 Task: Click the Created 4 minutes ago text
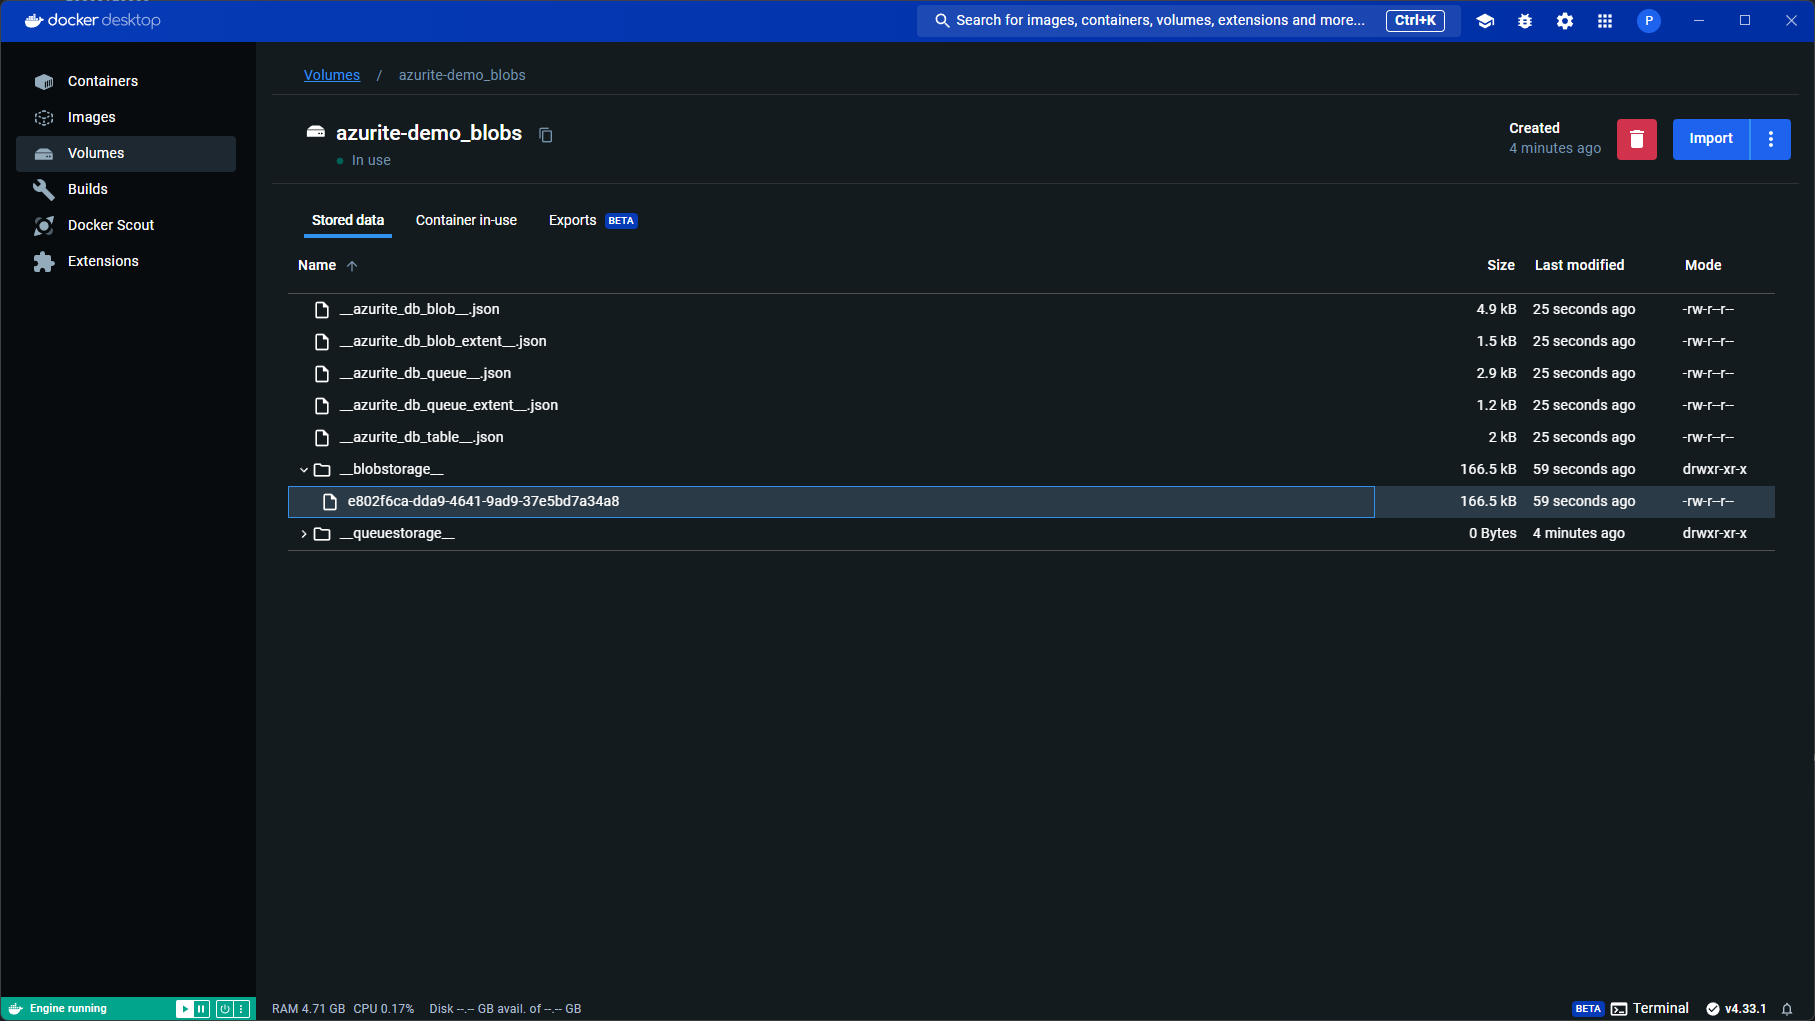[x=1554, y=138]
